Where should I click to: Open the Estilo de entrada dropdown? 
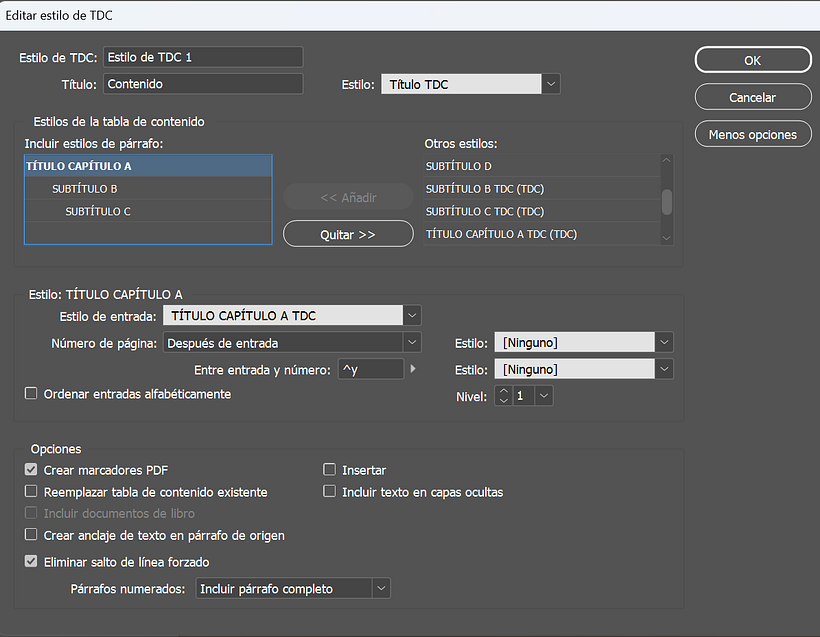point(292,315)
